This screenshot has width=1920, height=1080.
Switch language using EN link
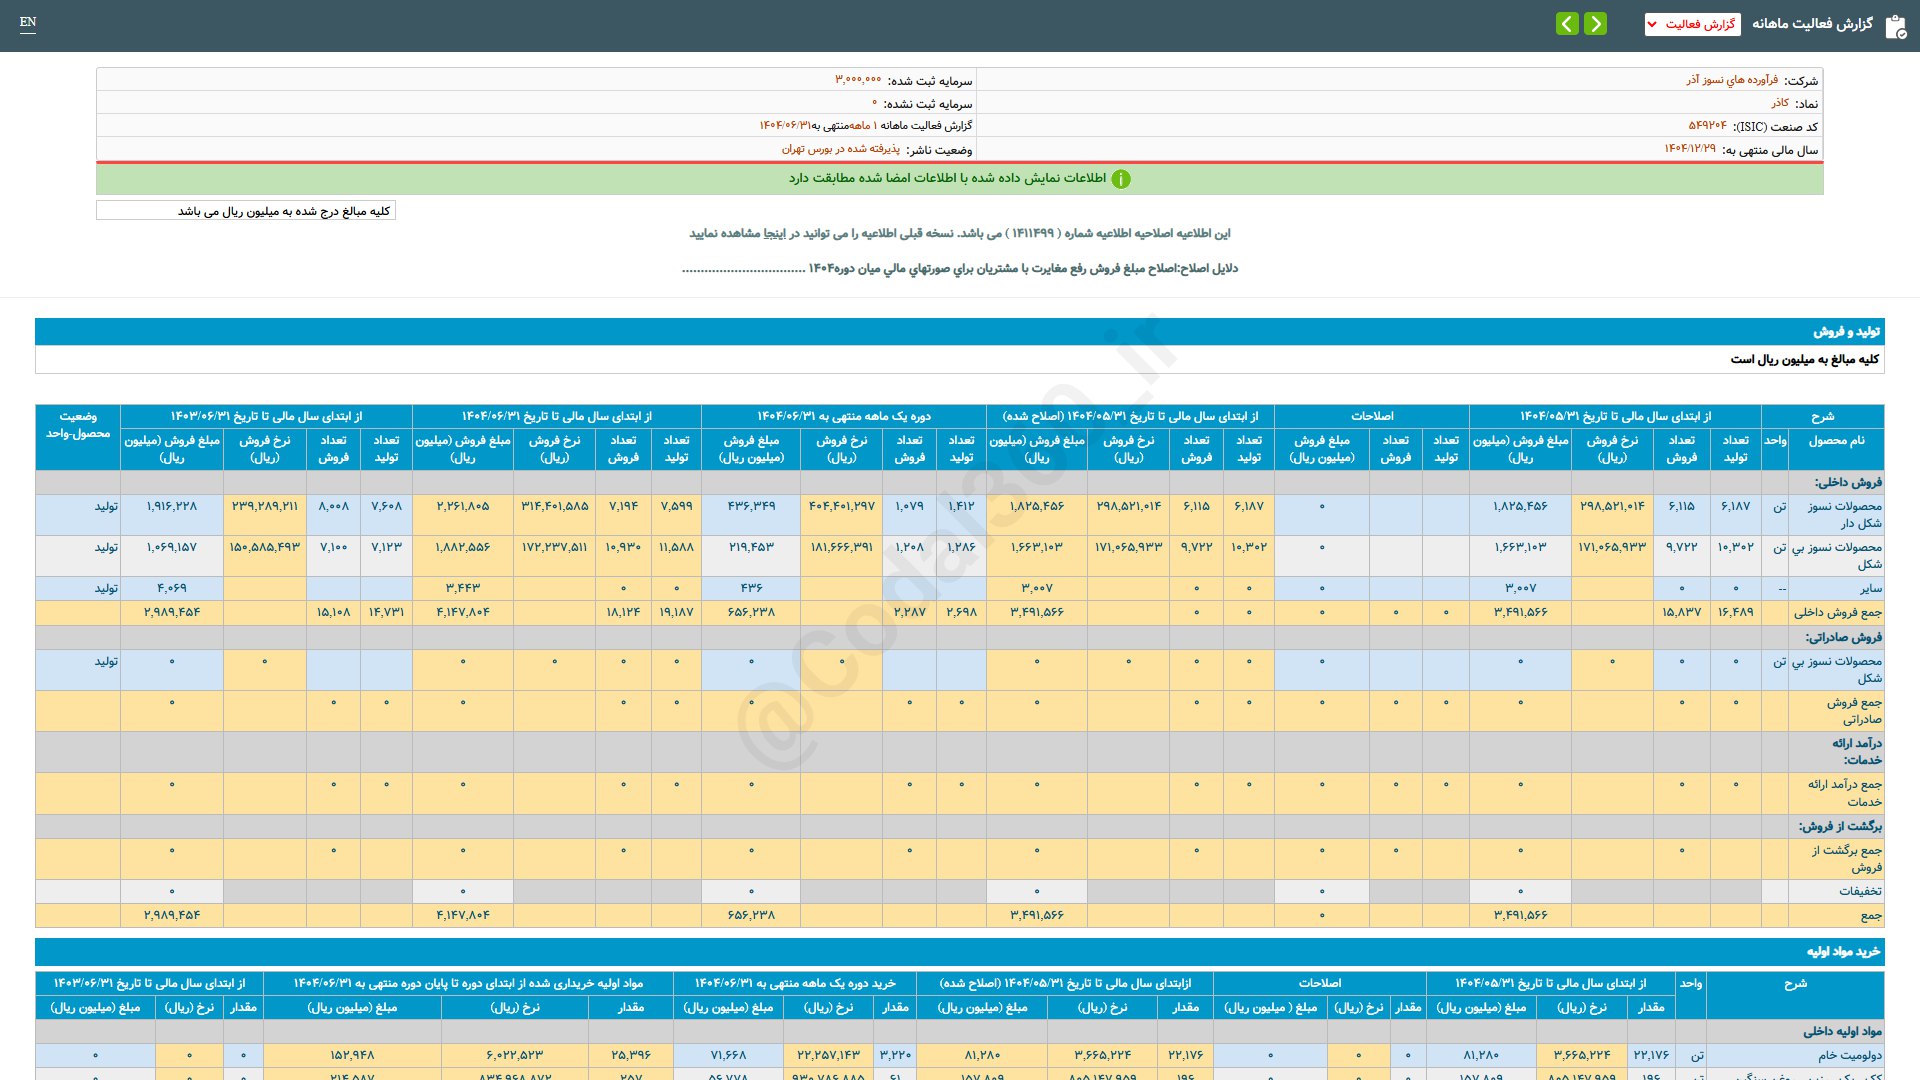point(28,22)
